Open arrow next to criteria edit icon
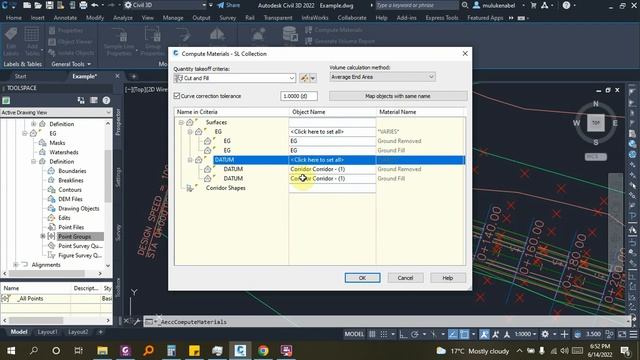 click(x=313, y=78)
